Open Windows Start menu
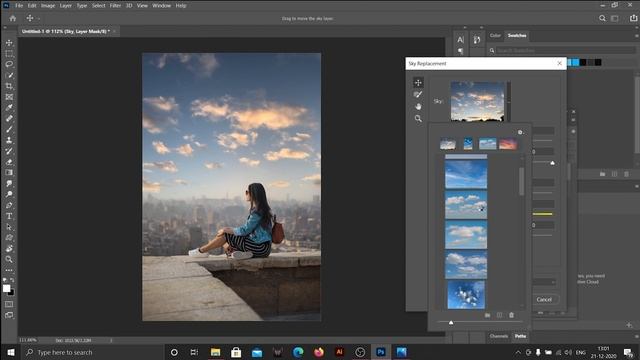 [11, 352]
